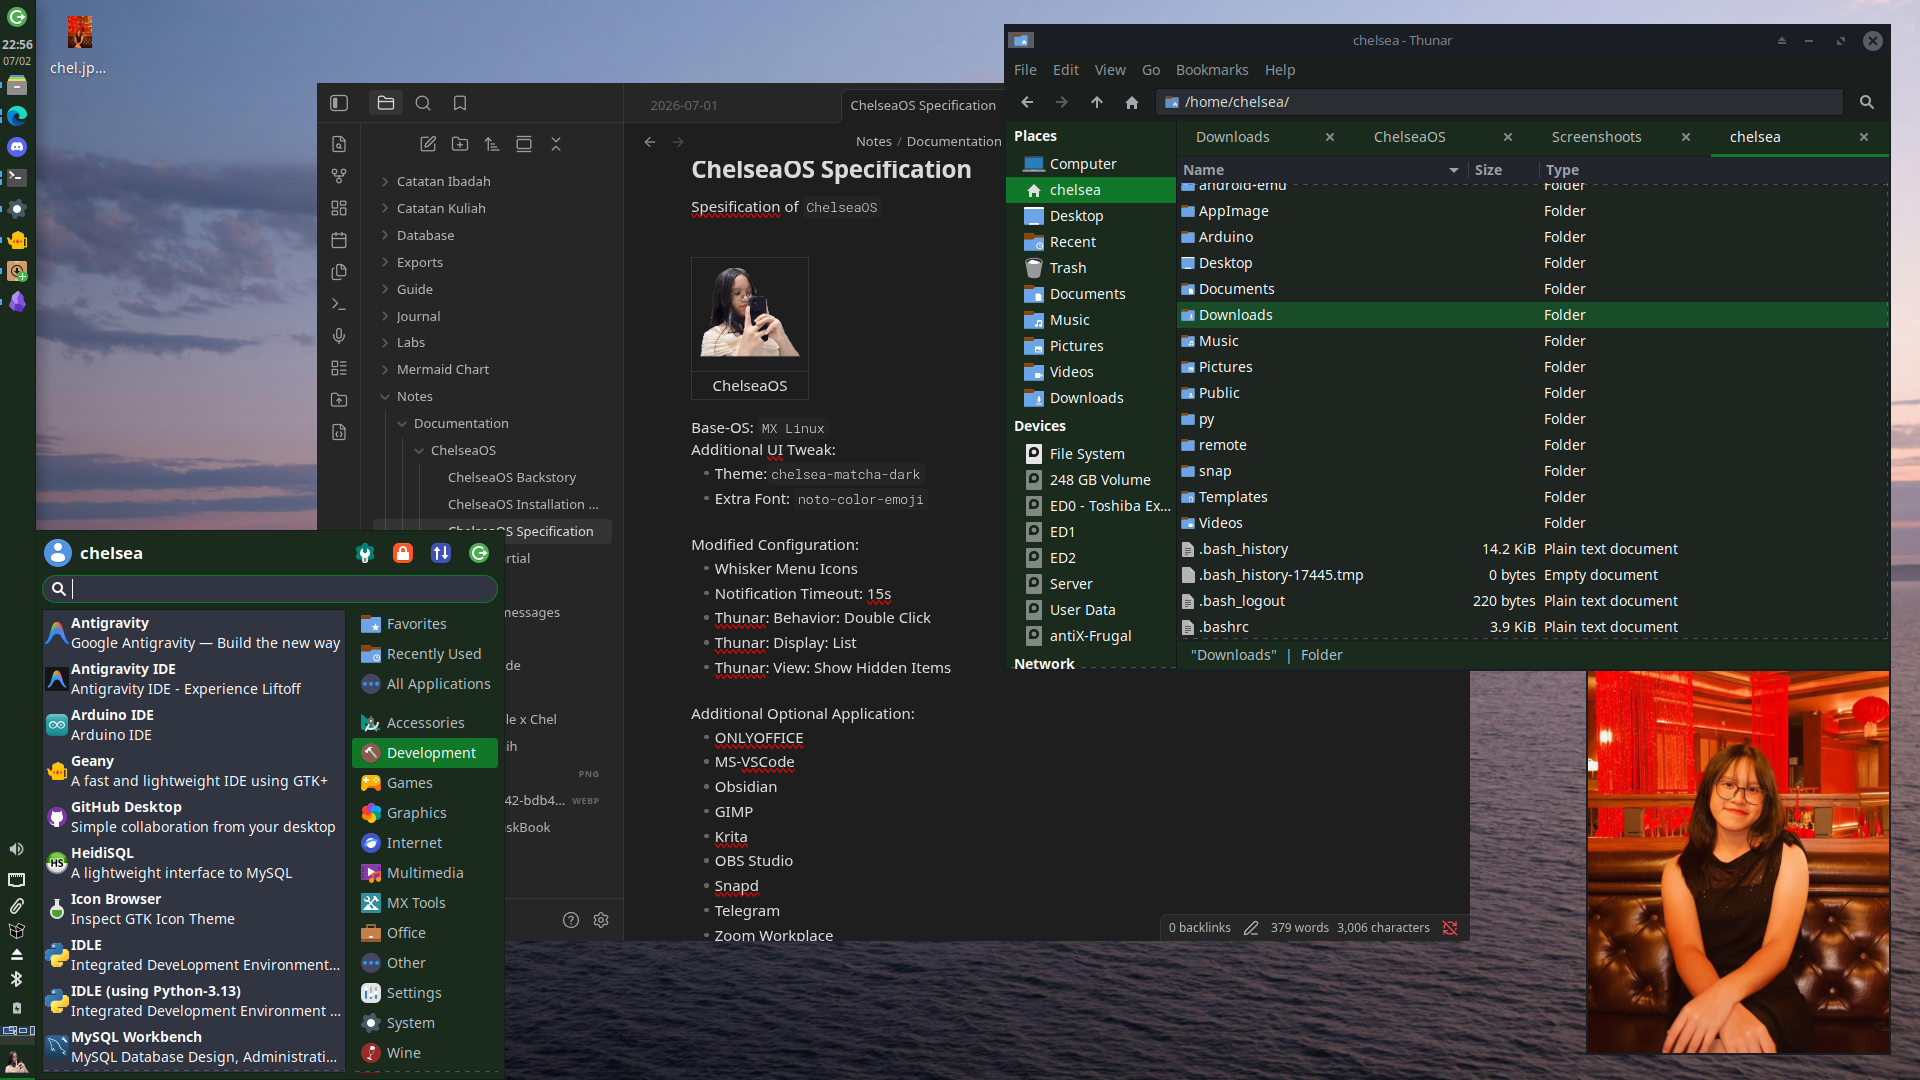Launch Microsoft Edge from the left panel
The height and width of the screenshot is (1080, 1920).
tap(17, 116)
